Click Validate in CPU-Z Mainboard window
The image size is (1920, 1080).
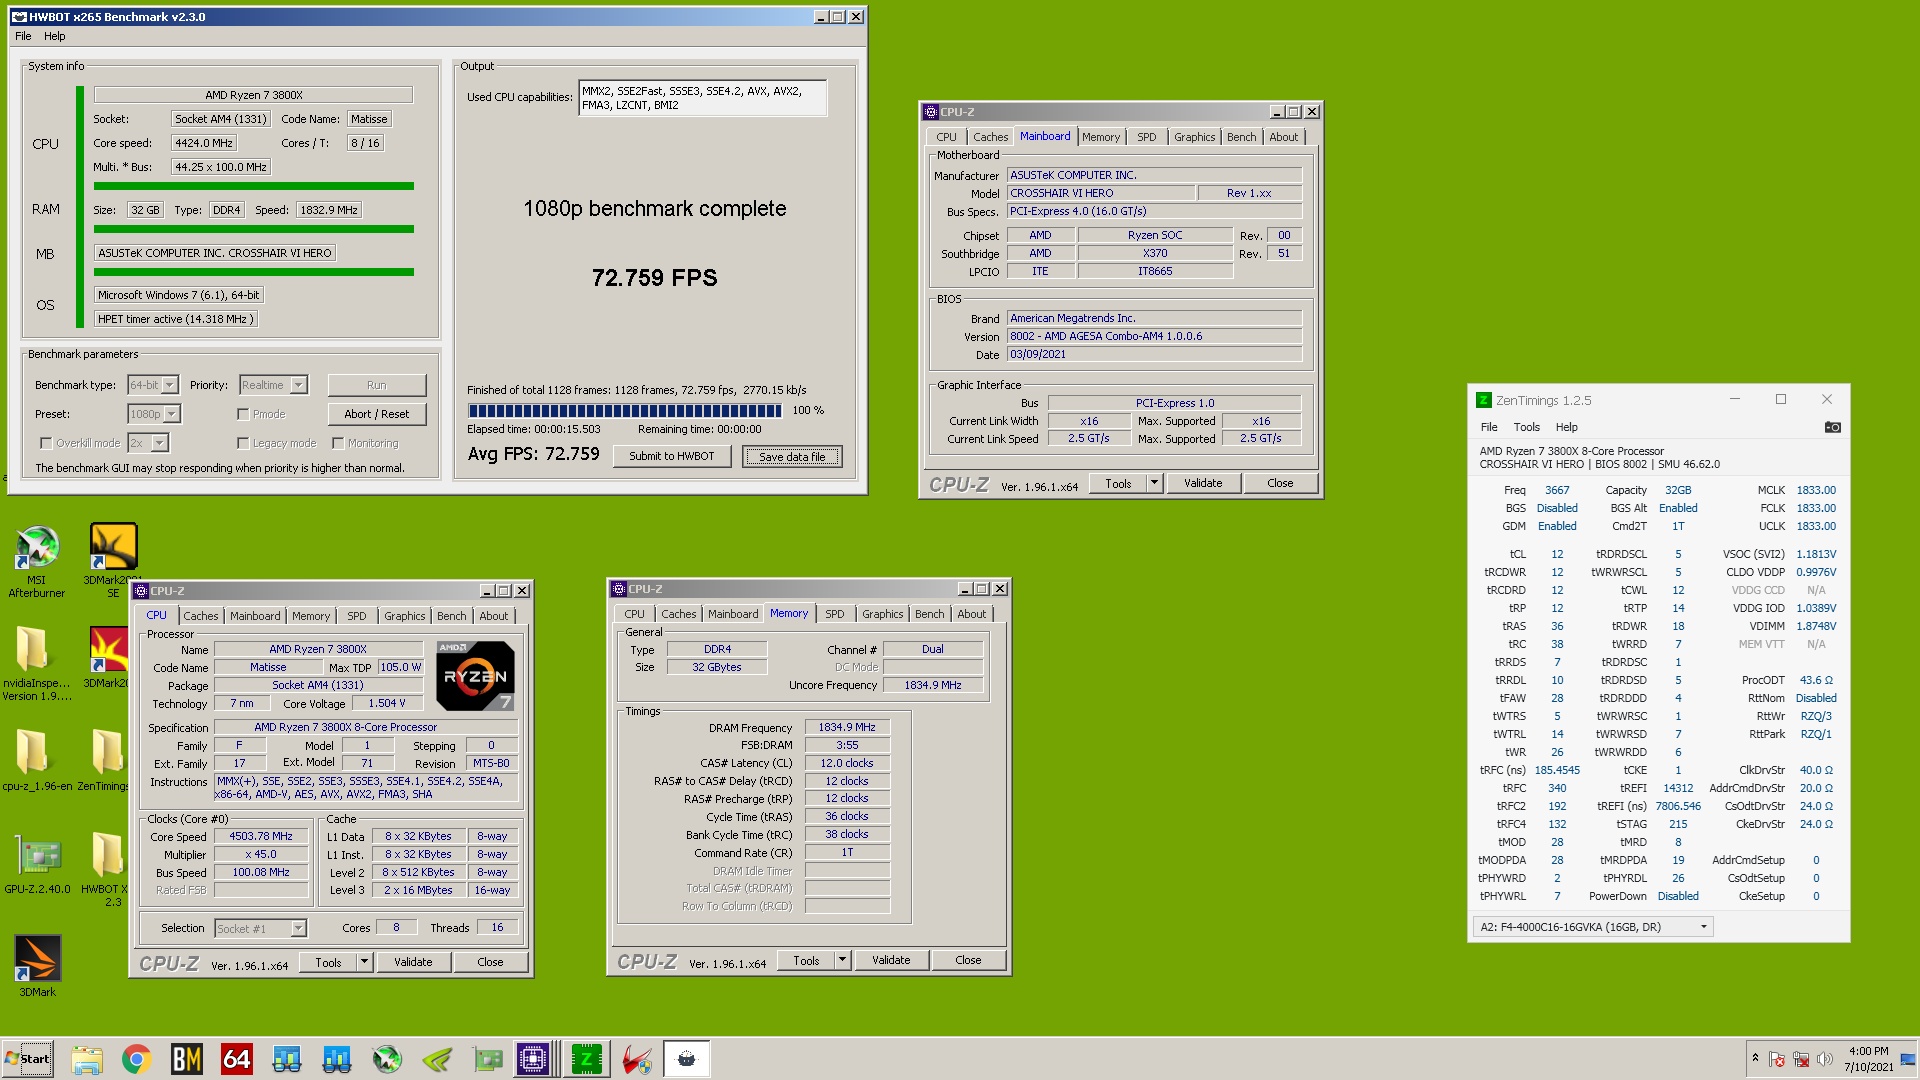click(1203, 483)
